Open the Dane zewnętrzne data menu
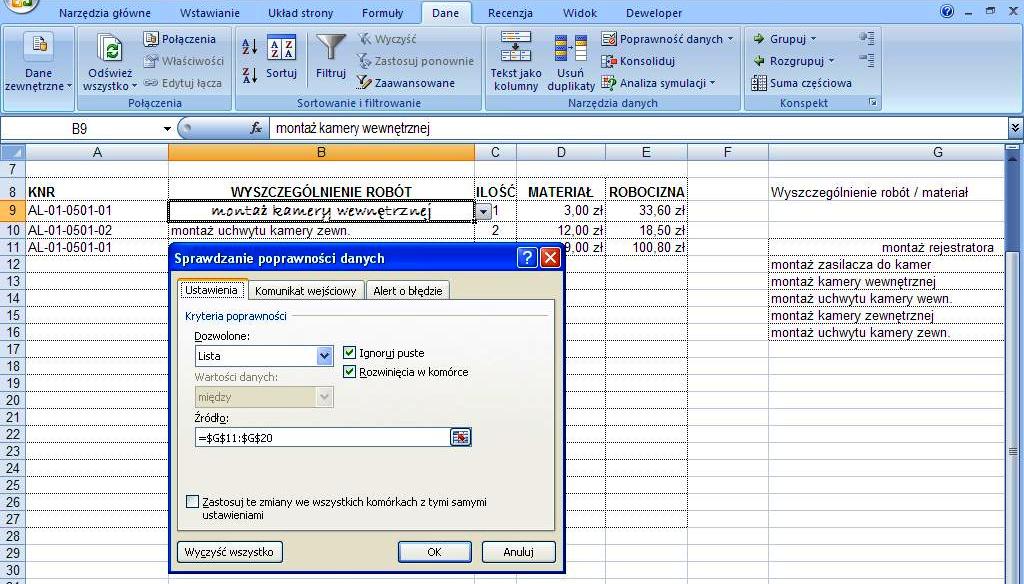The height and width of the screenshot is (584, 1024). click(39, 62)
